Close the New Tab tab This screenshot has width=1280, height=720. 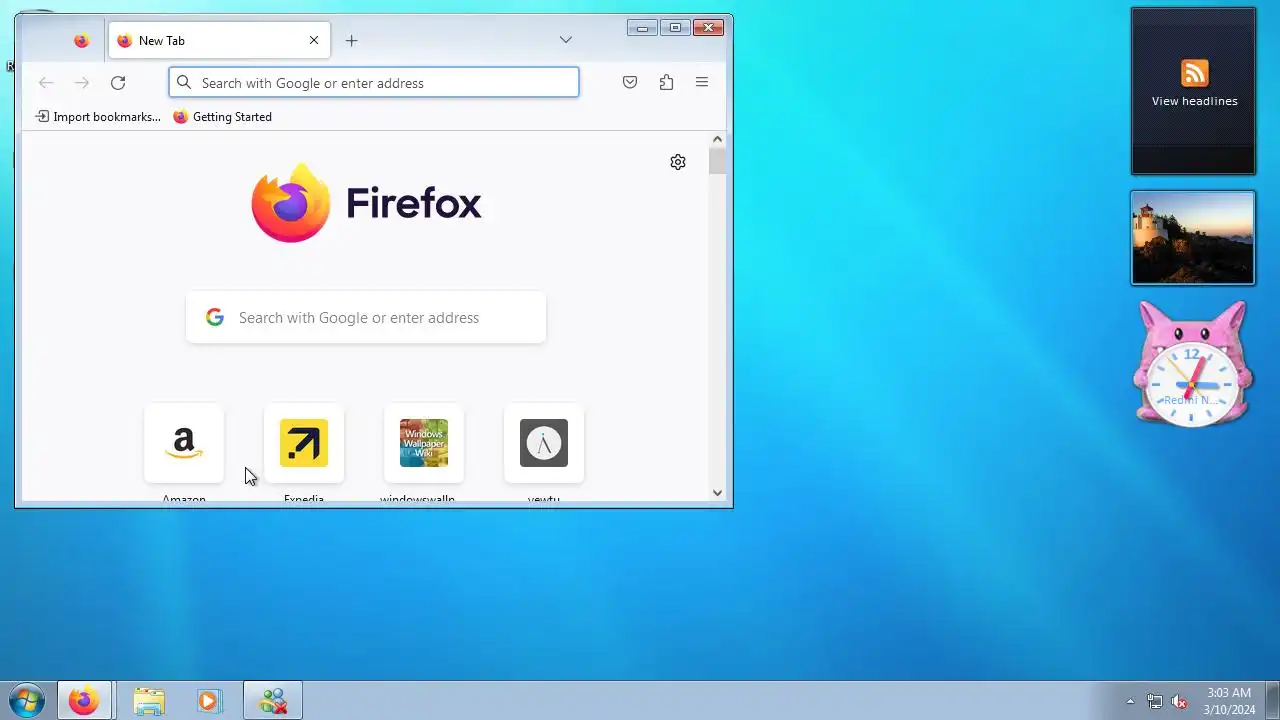pos(314,41)
